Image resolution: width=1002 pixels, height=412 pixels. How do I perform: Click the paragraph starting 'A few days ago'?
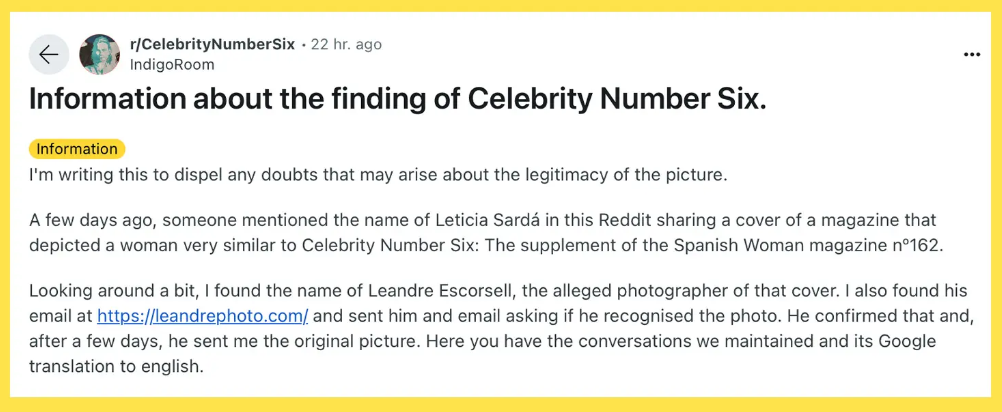pyautogui.click(x=486, y=233)
